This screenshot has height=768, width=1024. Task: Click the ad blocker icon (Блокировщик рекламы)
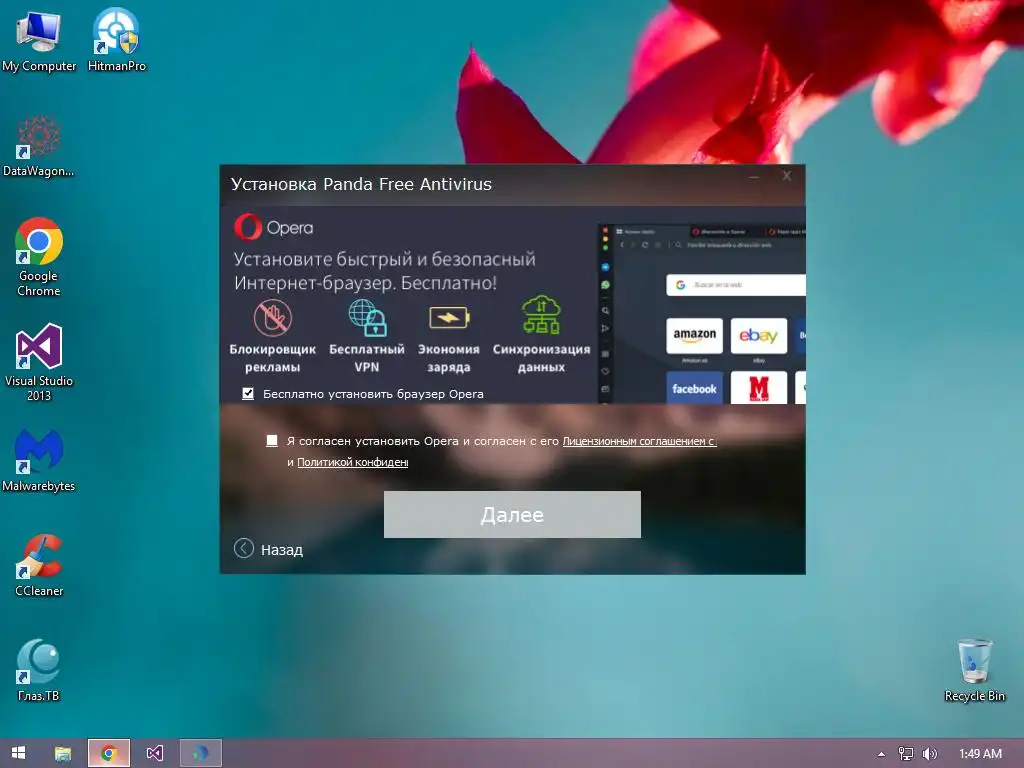272,317
